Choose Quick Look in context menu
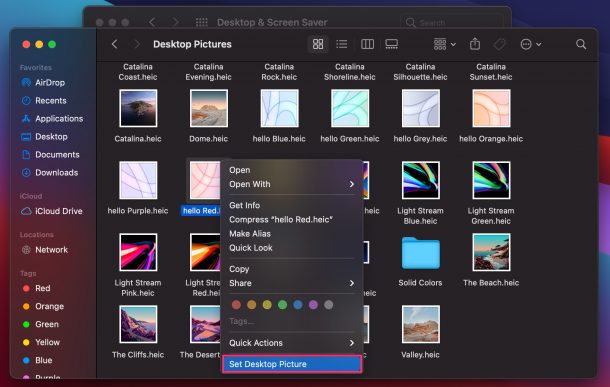The width and height of the screenshot is (610, 387). [x=292, y=247]
